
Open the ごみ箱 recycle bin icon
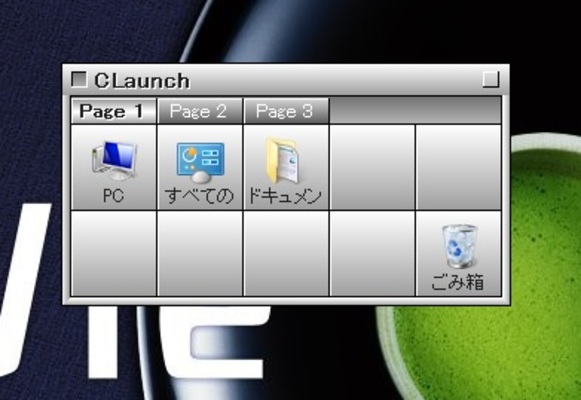pyautogui.click(x=459, y=254)
